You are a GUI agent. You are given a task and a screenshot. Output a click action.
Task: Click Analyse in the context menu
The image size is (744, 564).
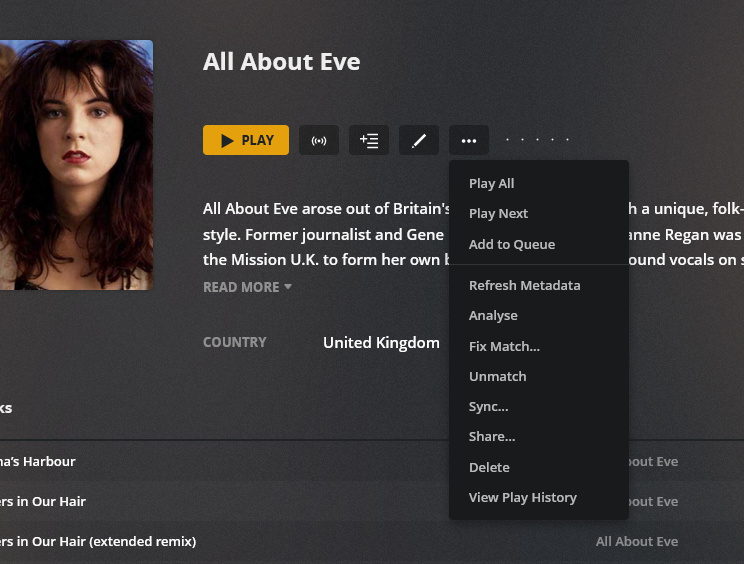point(539,316)
